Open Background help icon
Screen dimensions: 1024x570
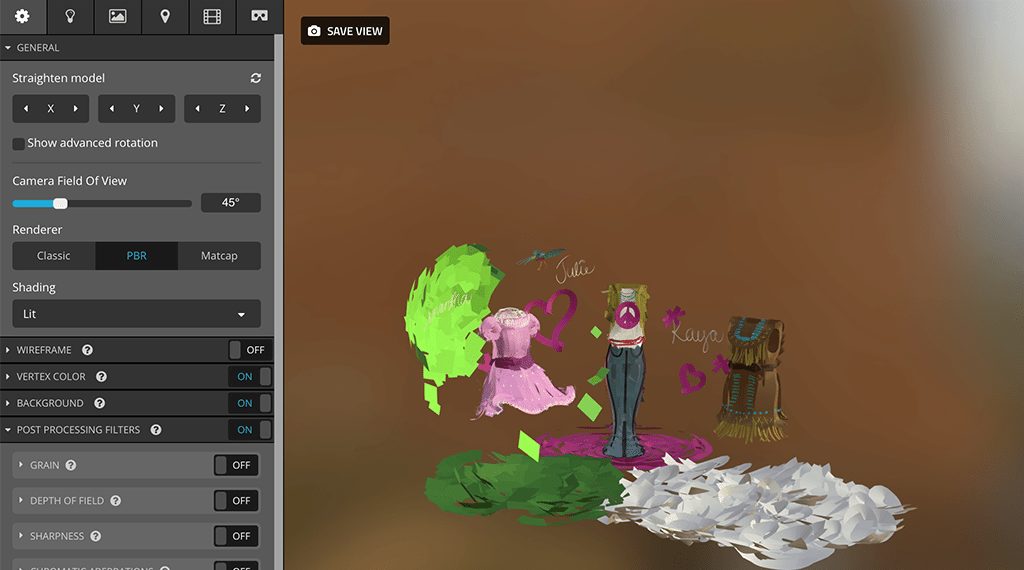[x=99, y=404]
